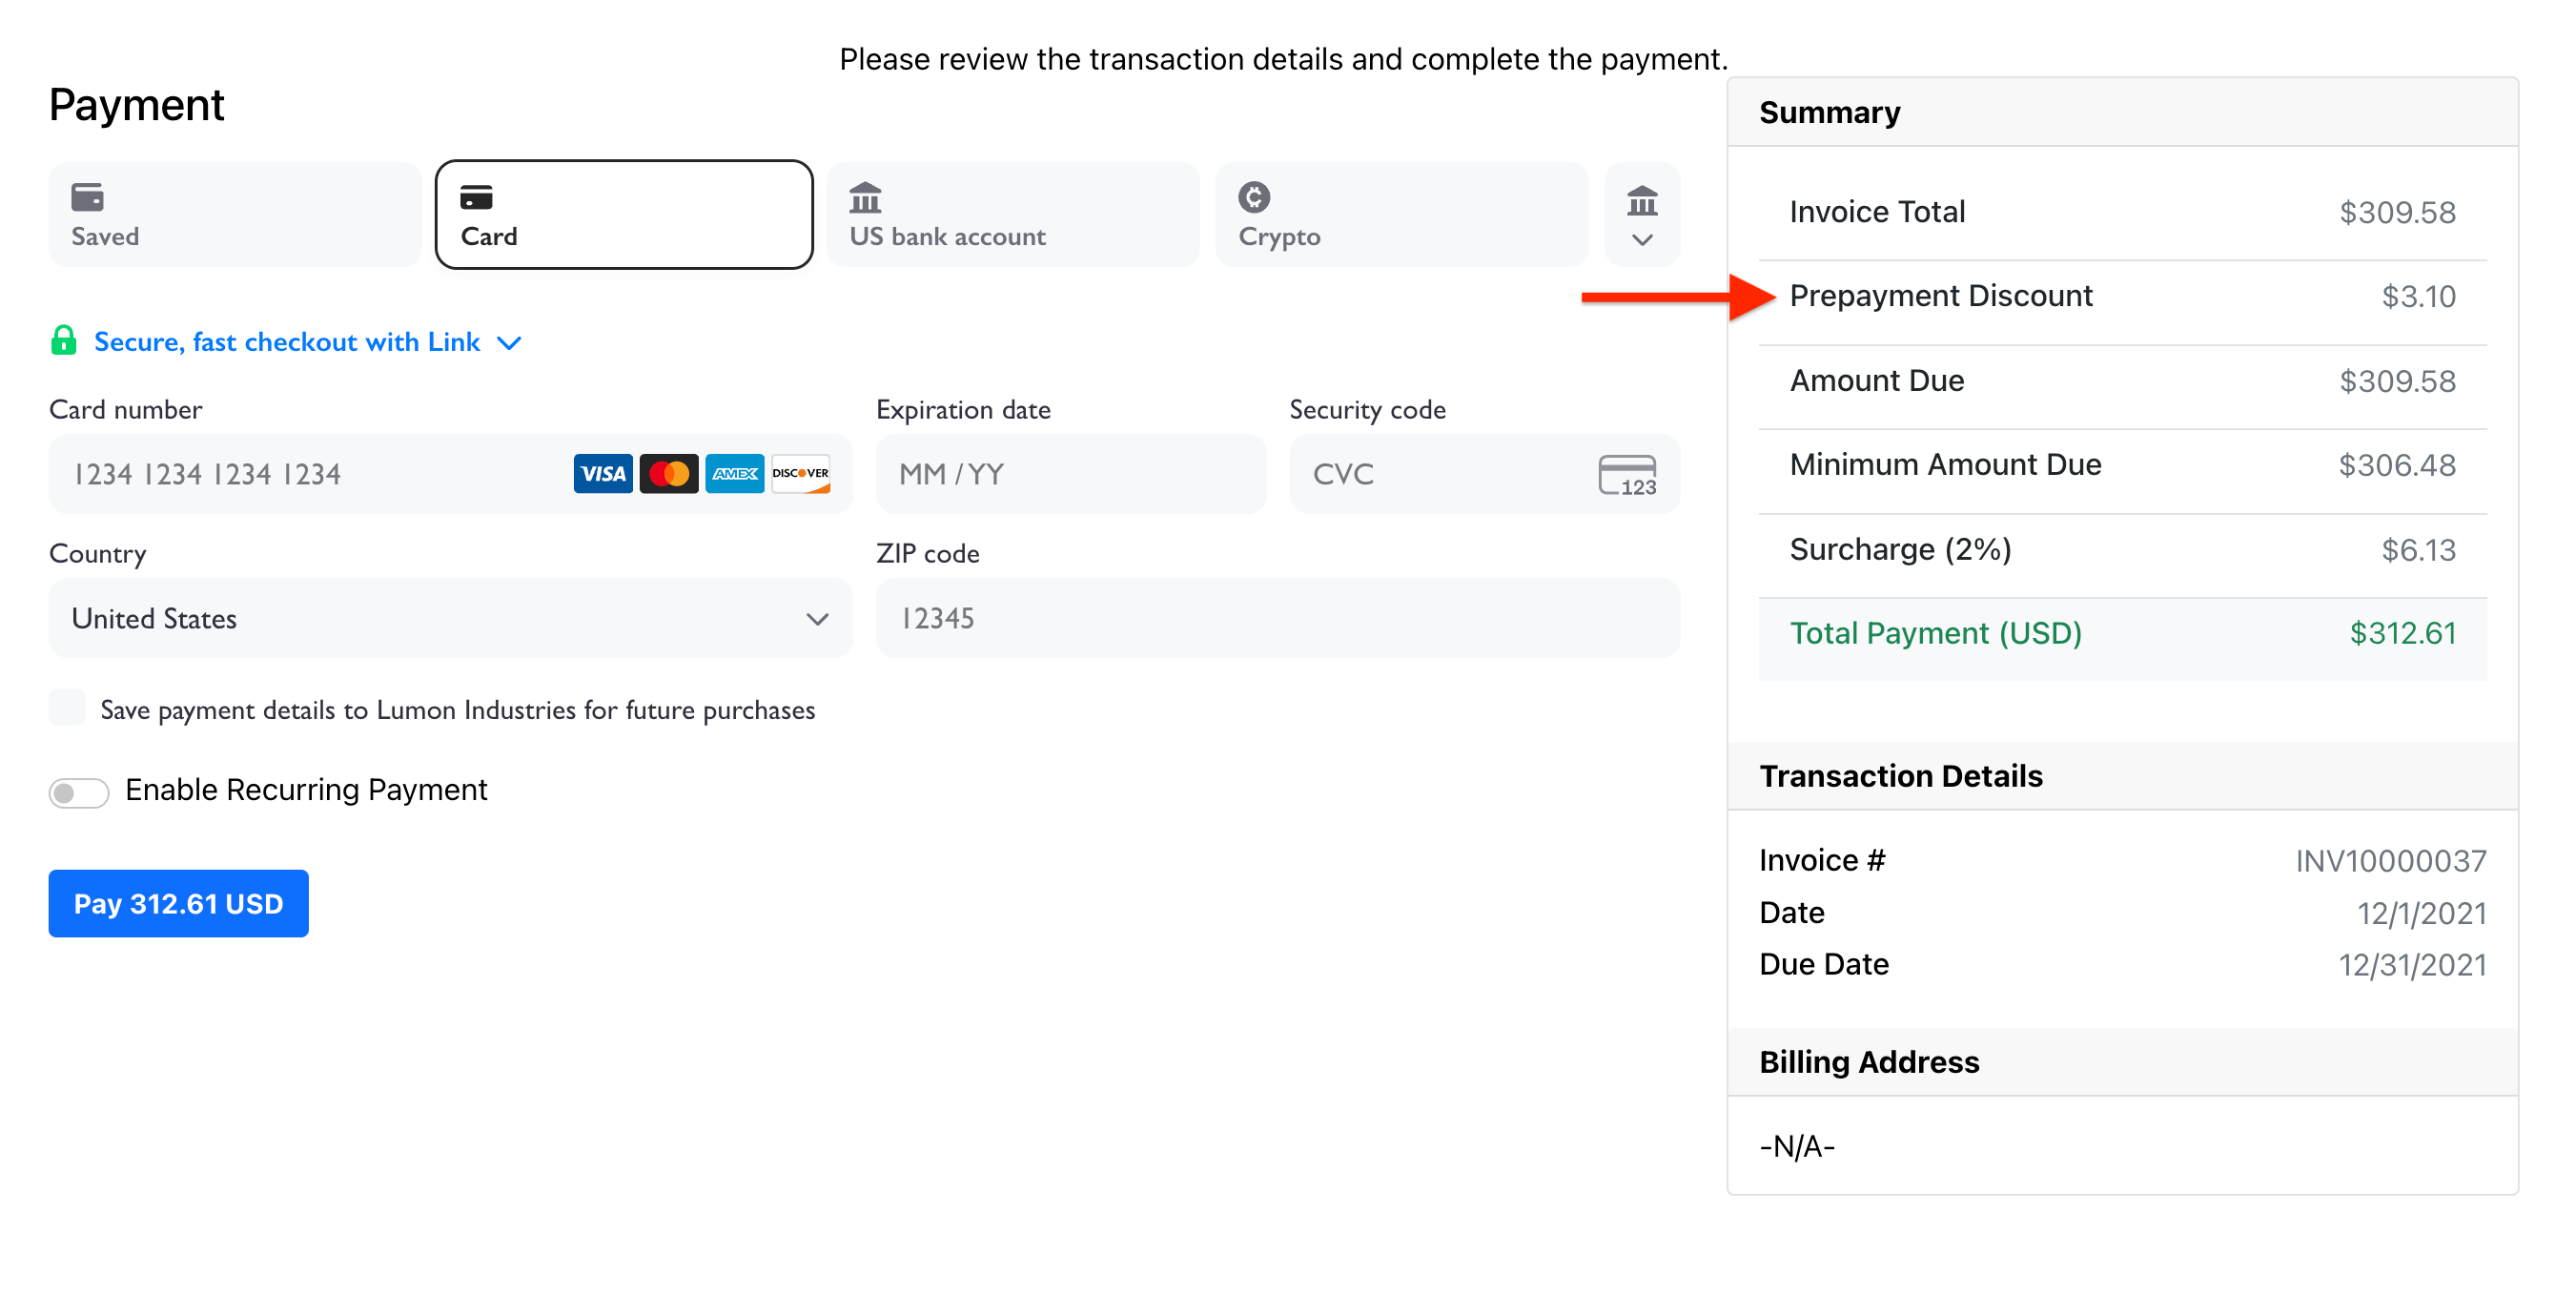Choose the US bank account payment icon
The width and height of the screenshot is (2576, 1295).
(866, 197)
